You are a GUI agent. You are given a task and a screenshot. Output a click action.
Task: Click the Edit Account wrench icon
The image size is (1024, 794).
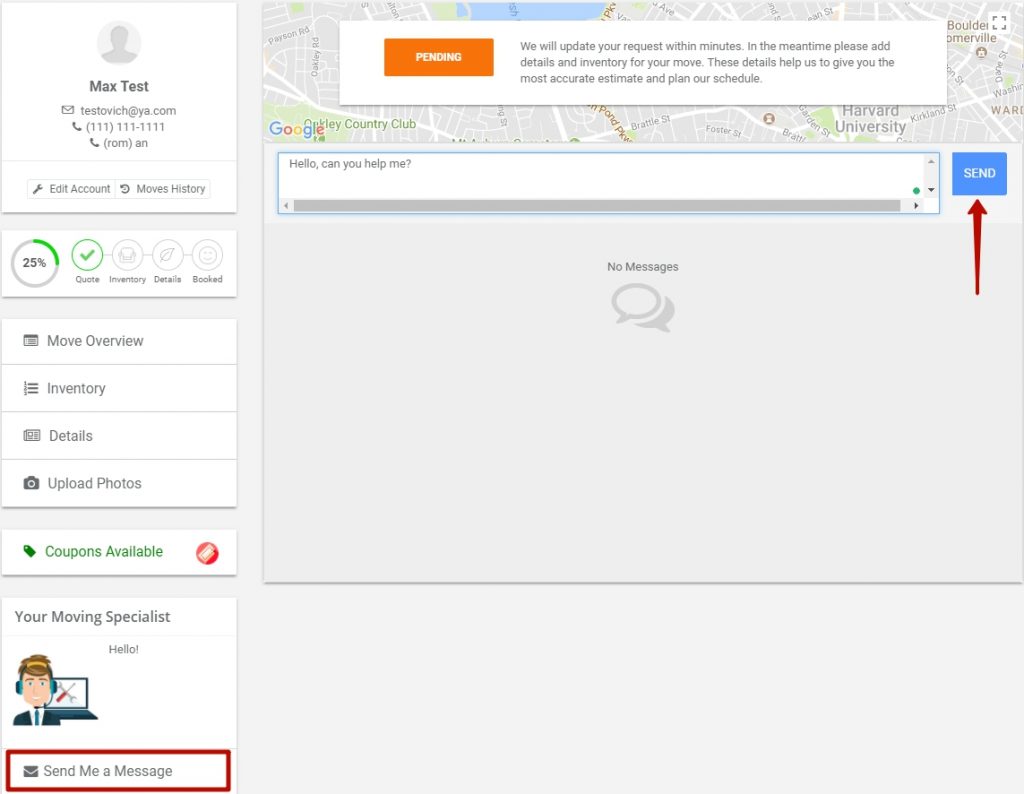(x=40, y=188)
